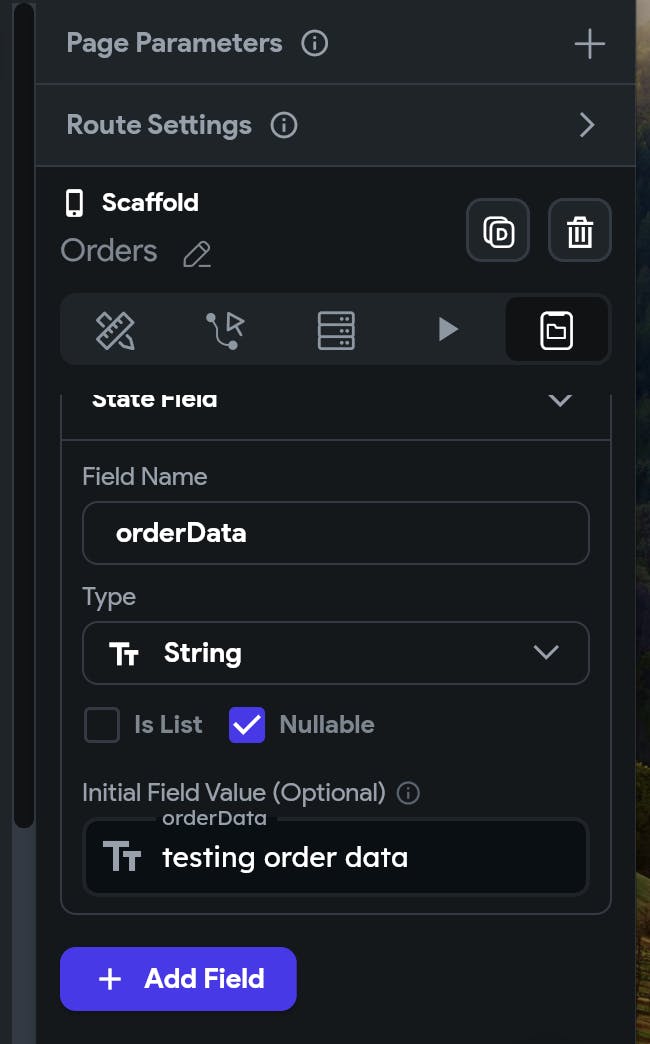Click the copy widget icon button
Image resolution: width=650 pixels, height=1044 pixels.
[x=498, y=231]
